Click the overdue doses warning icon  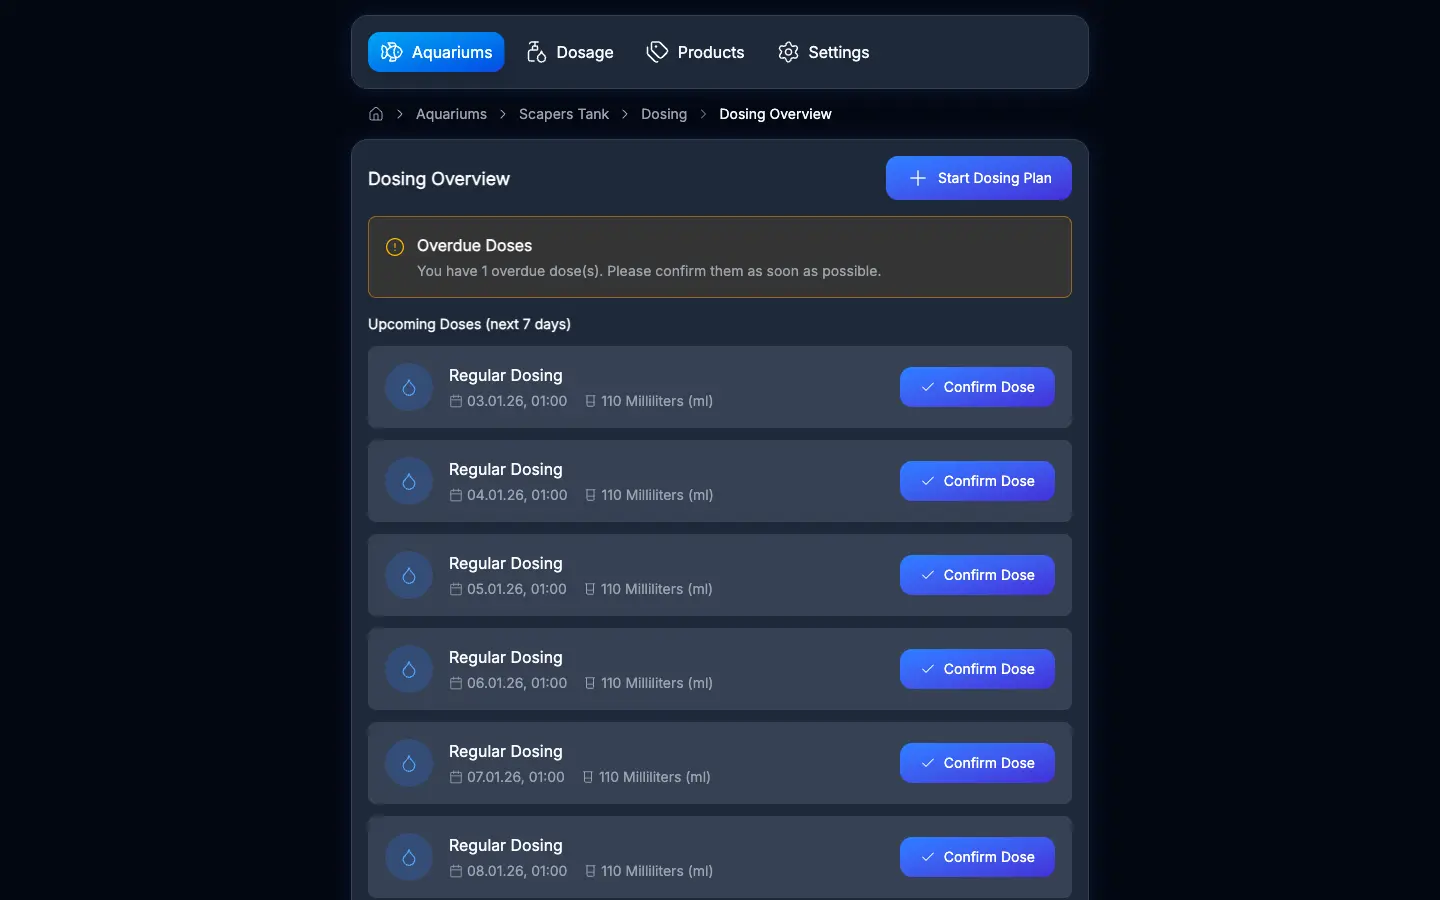point(395,247)
